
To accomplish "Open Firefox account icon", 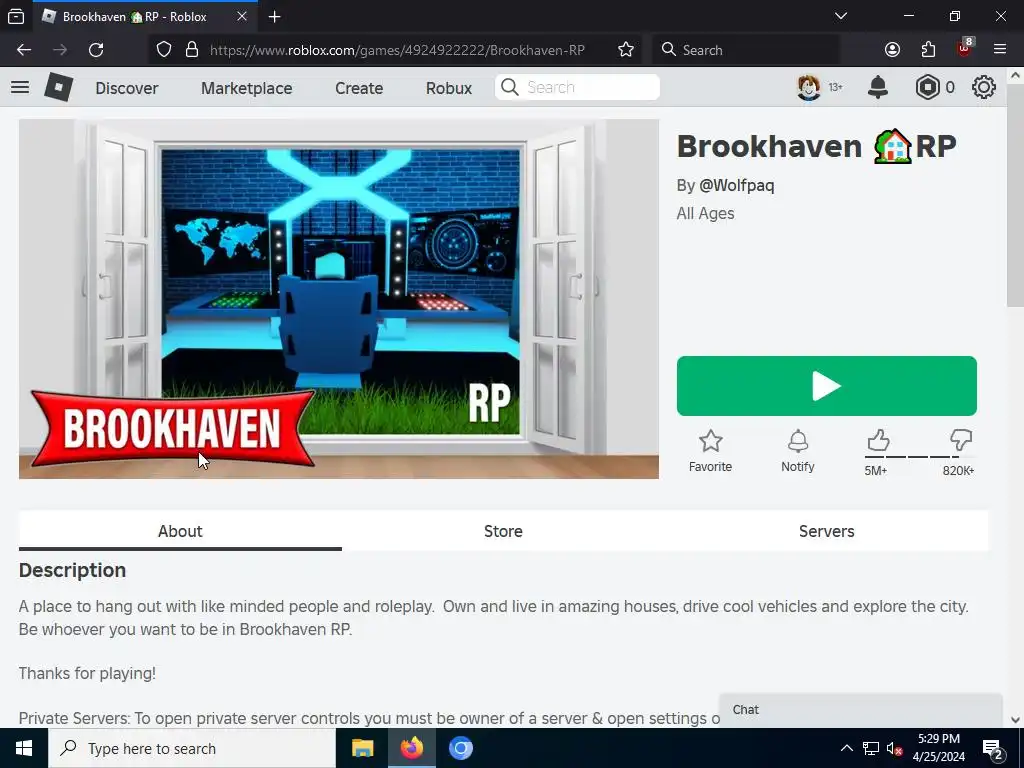I will 892,50.
